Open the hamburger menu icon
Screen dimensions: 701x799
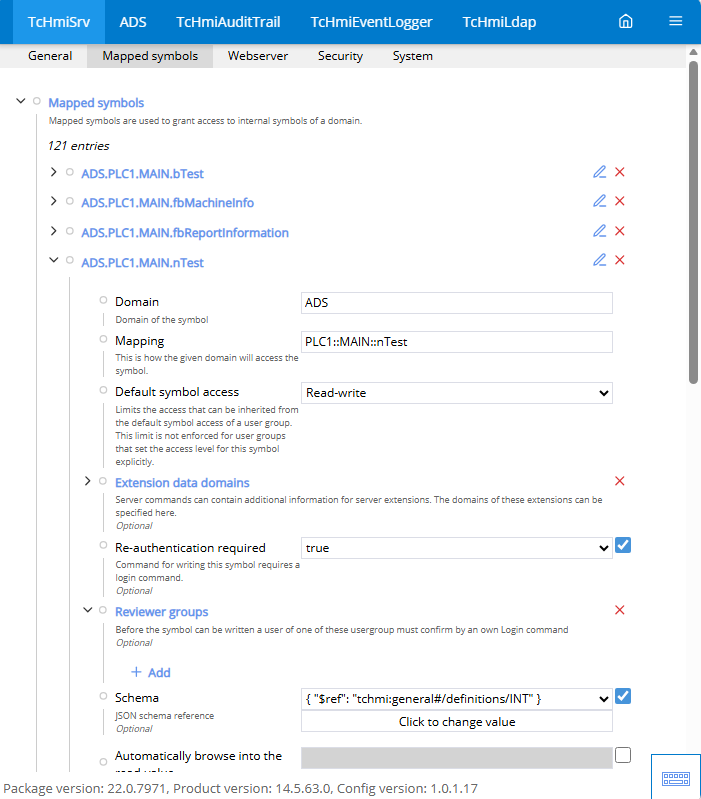click(x=676, y=21)
